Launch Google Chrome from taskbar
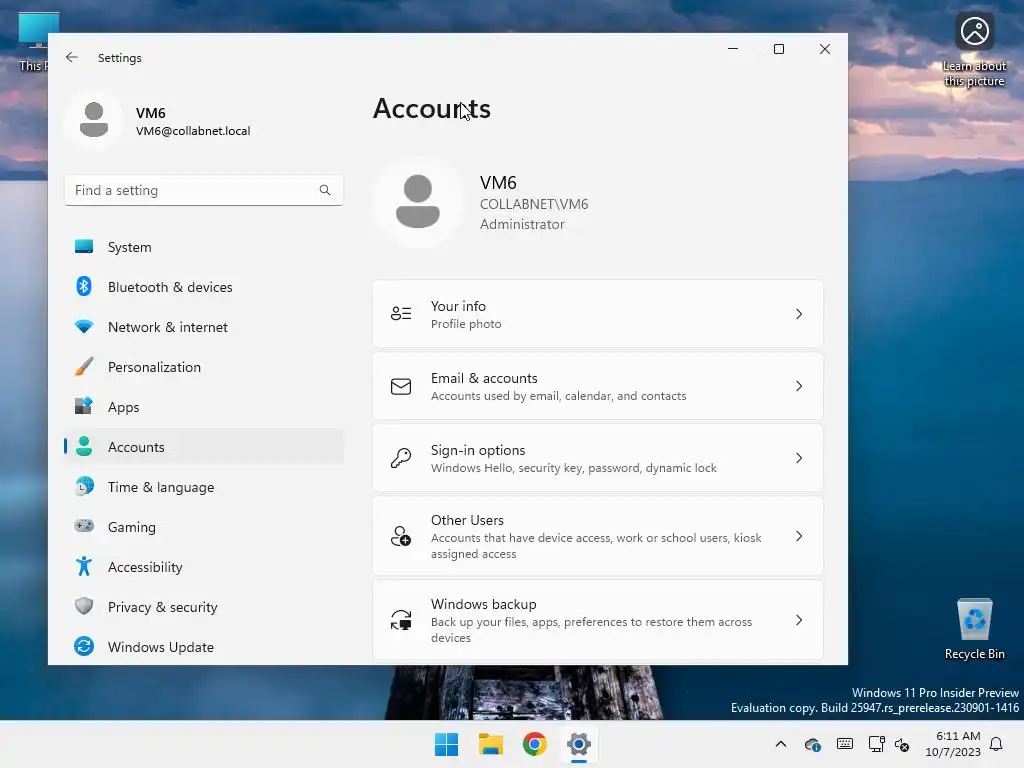1024x768 pixels. (534, 744)
